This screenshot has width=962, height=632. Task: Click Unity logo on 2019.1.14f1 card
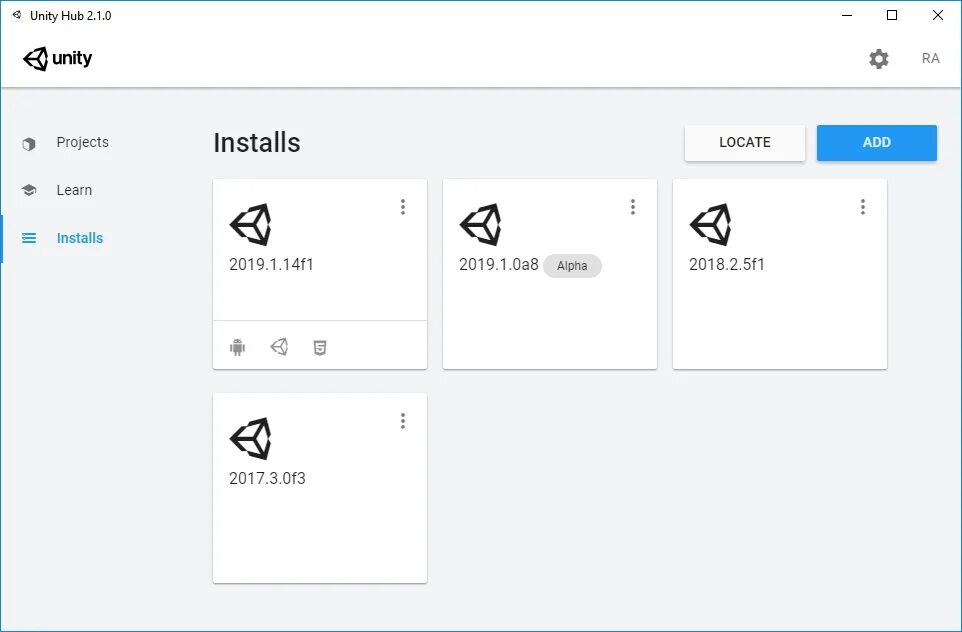(250, 225)
